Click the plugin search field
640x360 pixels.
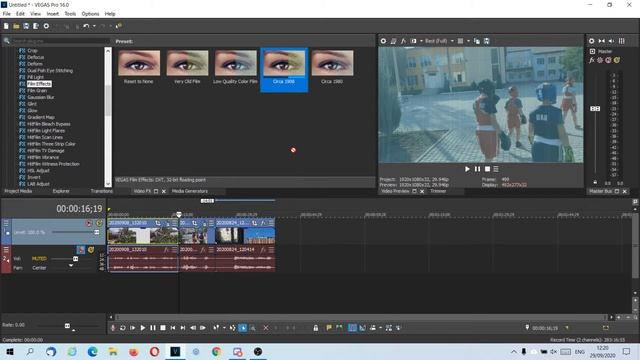60,41
